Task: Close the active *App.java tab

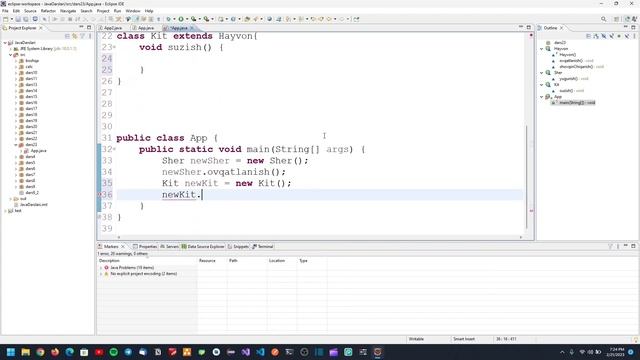Action: point(192,28)
